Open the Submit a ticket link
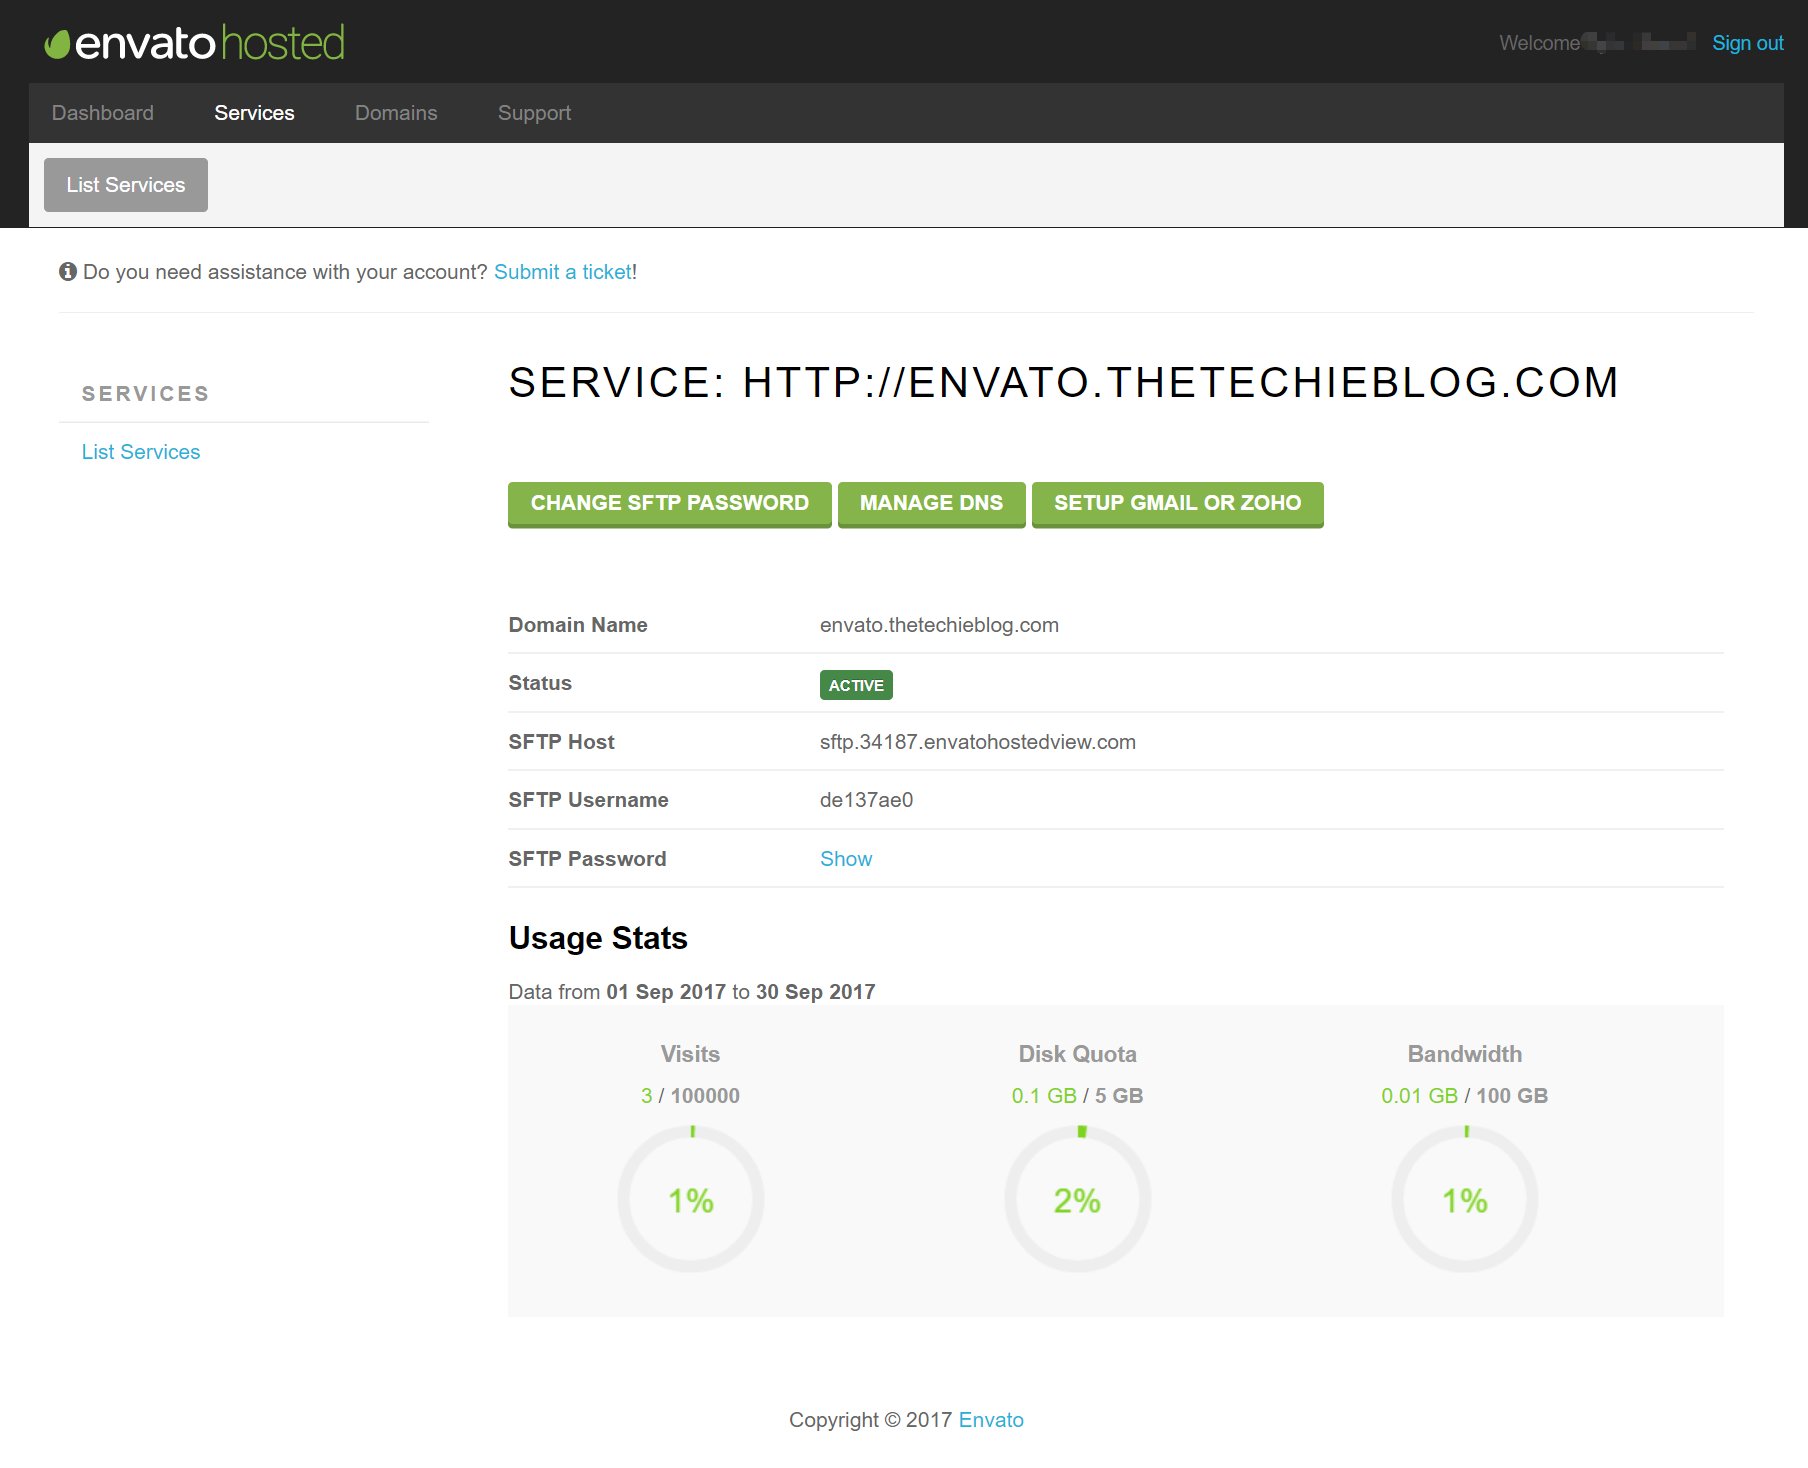The height and width of the screenshot is (1468, 1808). (x=563, y=272)
